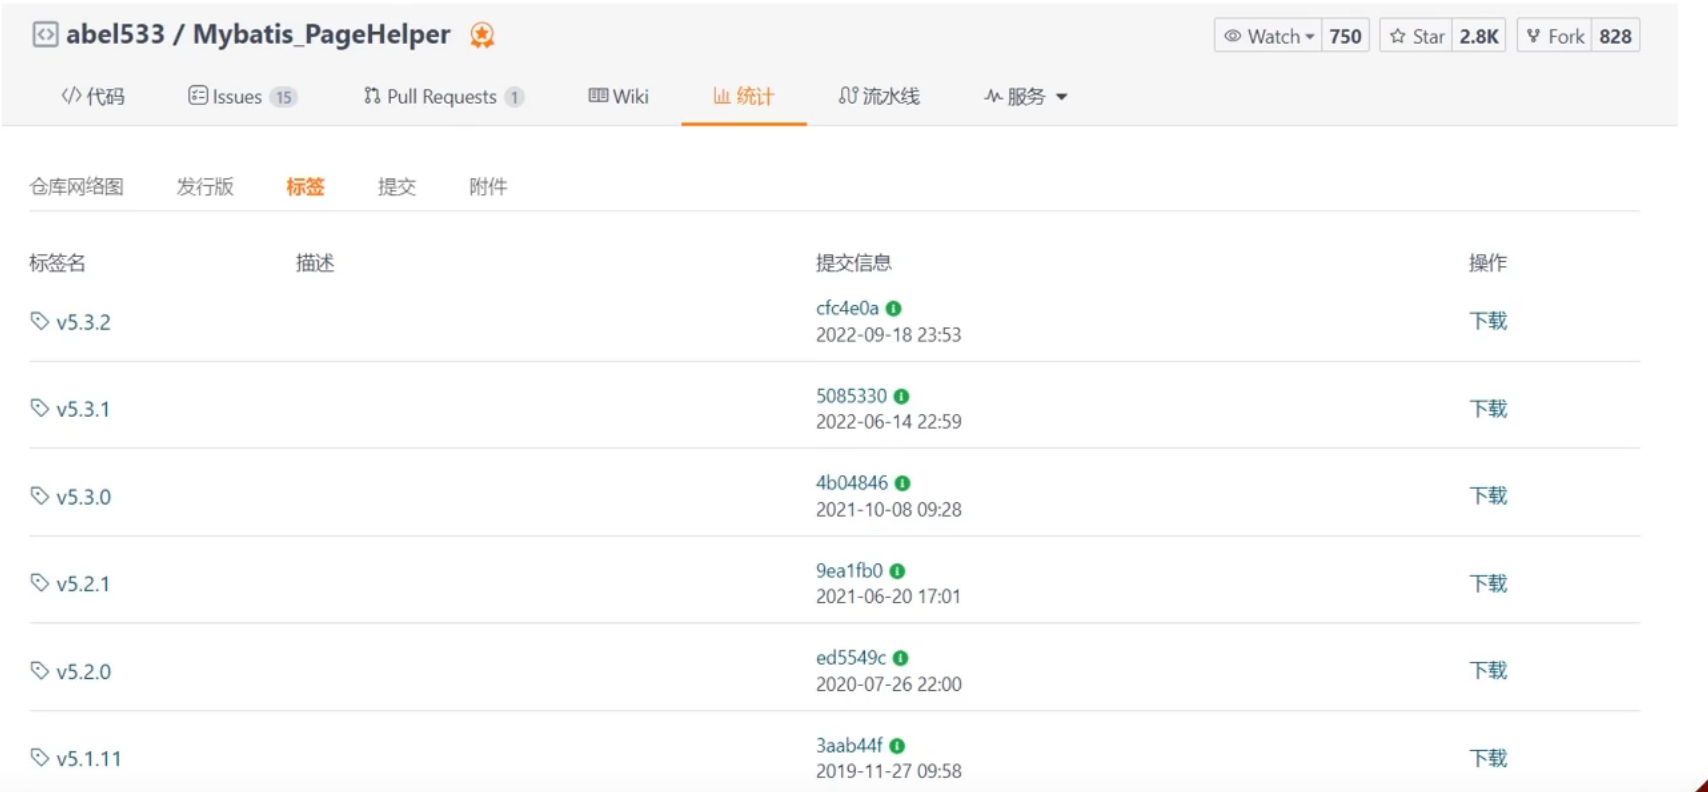
Task: Open the abel533 user link
Action: [x=115, y=35]
